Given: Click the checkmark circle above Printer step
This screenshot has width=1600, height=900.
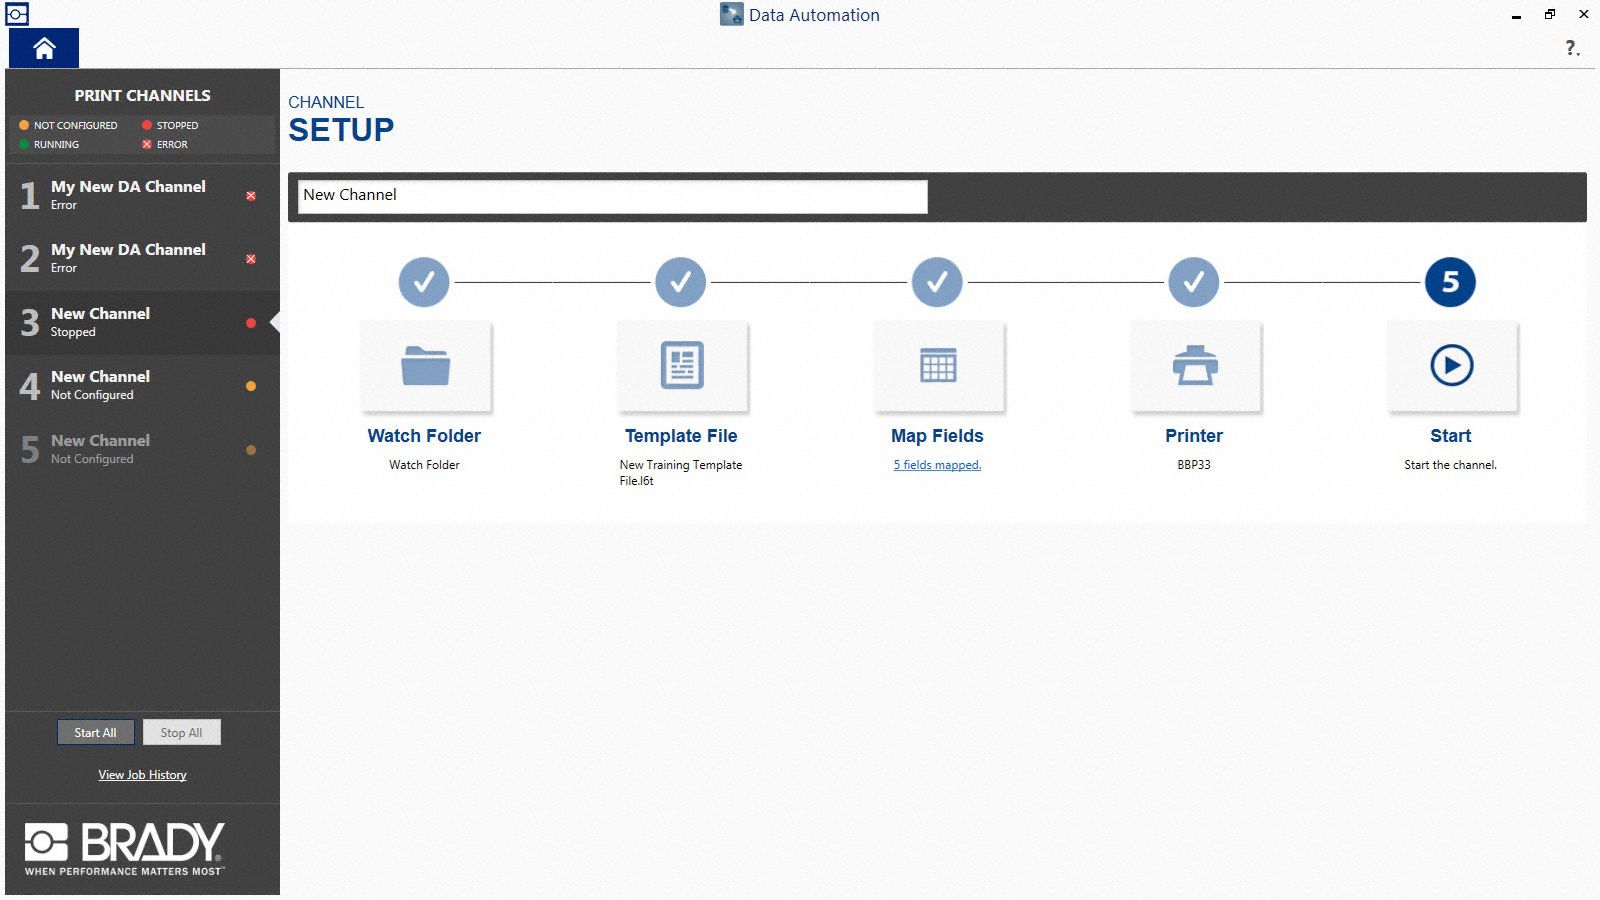Looking at the screenshot, I should 1194,281.
